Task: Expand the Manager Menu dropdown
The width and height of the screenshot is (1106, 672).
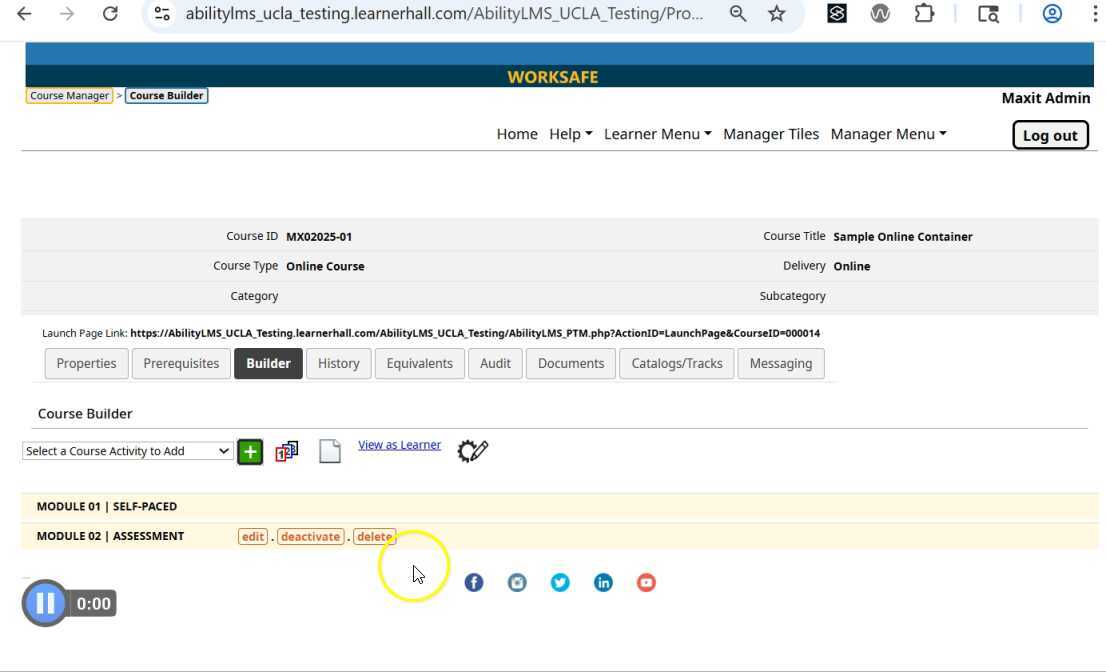Action: point(888,134)
